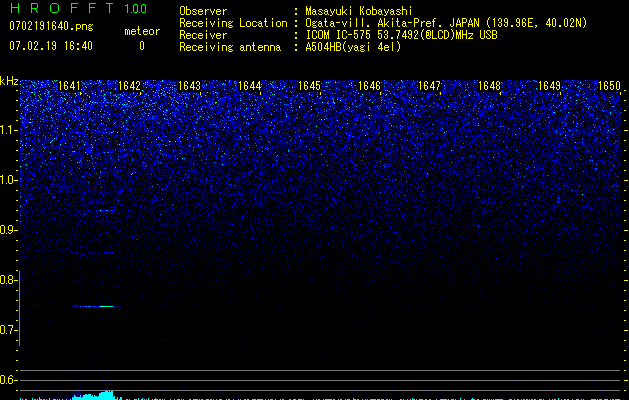The image size is (629, 400).
Task: Click the version number 1.0.0
Action: (x=136, y=9)
